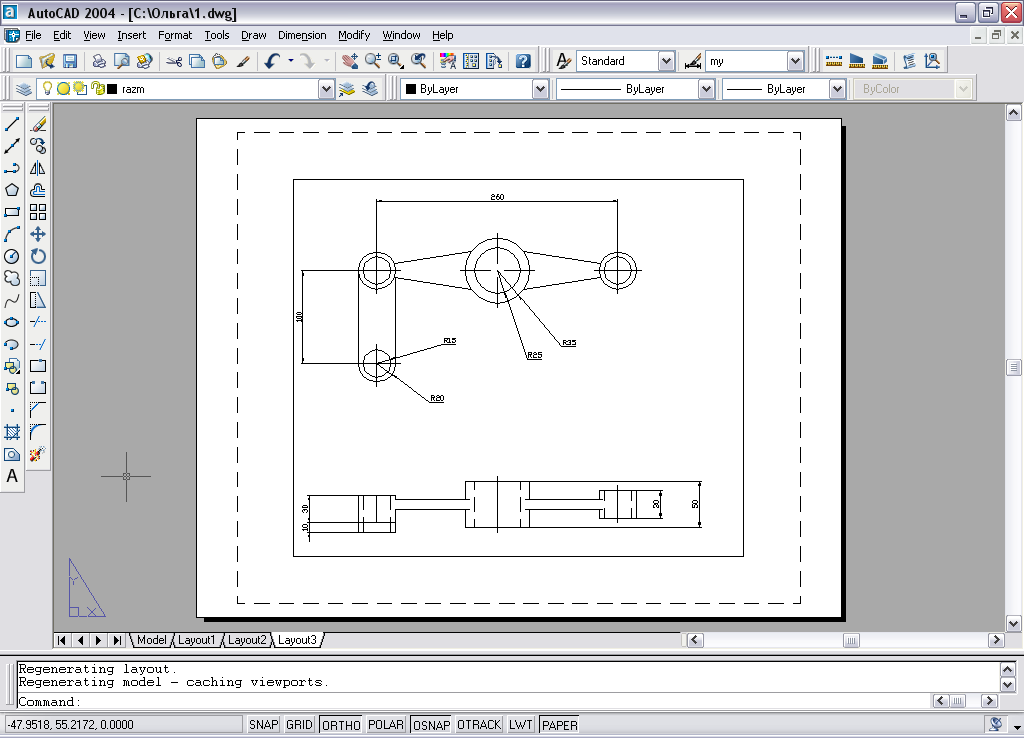Click the Print icon
The height and width of the screenshot is (738, 1024).
pos(99,61)
